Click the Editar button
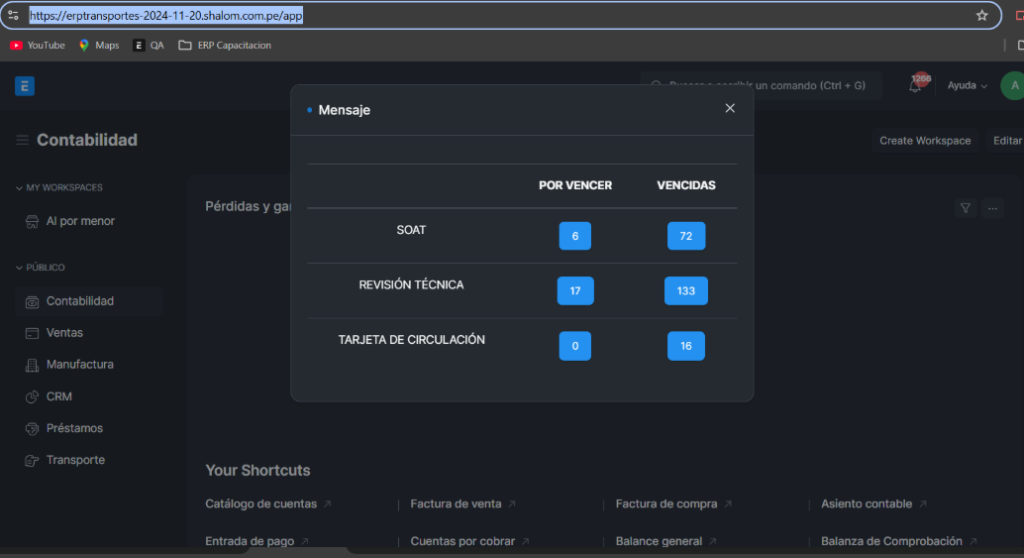Viewport: 1024px width, 558px height. coord(1006,140)
